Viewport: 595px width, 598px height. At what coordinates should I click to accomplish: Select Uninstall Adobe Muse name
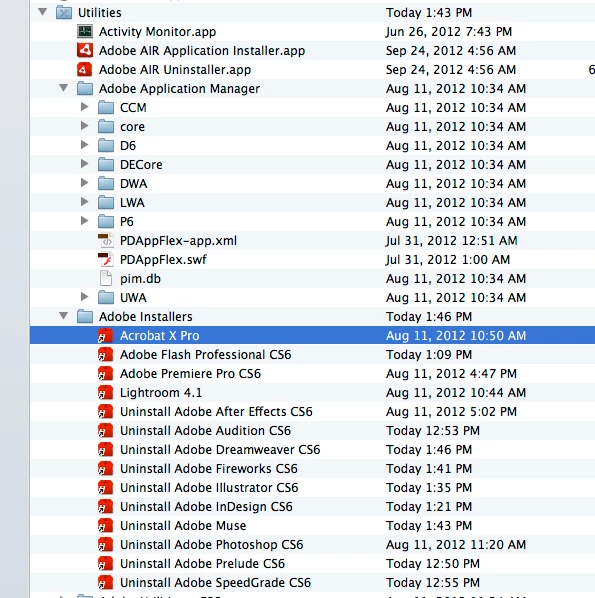click(x=183, y=526)
